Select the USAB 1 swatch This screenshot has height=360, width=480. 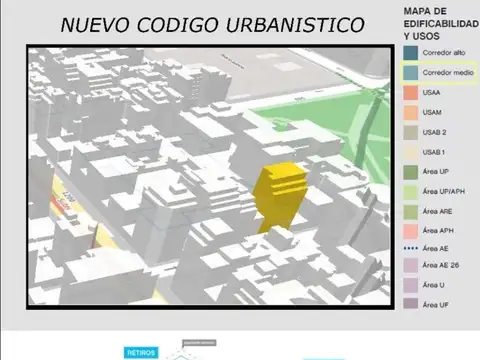pyautogui.click(x=410, y=152)
